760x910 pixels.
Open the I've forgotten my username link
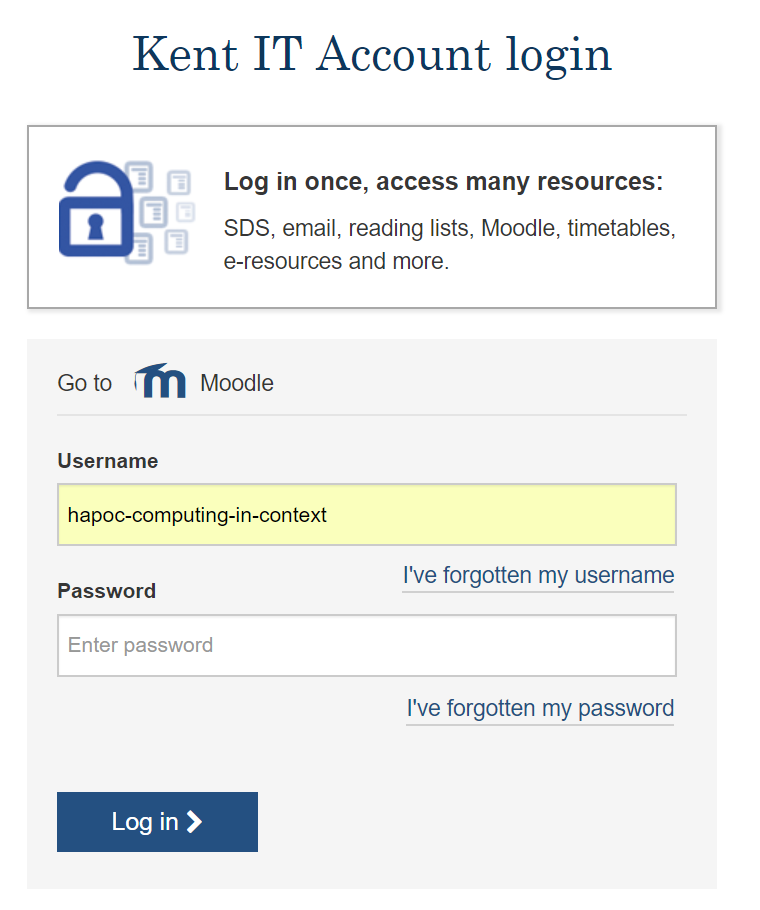tap(538, 576)
